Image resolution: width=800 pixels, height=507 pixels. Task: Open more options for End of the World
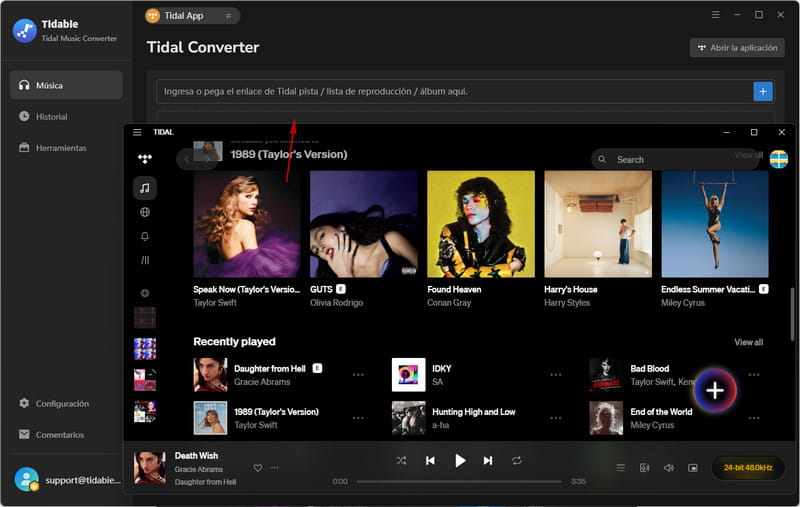click(x=754, y=418)
